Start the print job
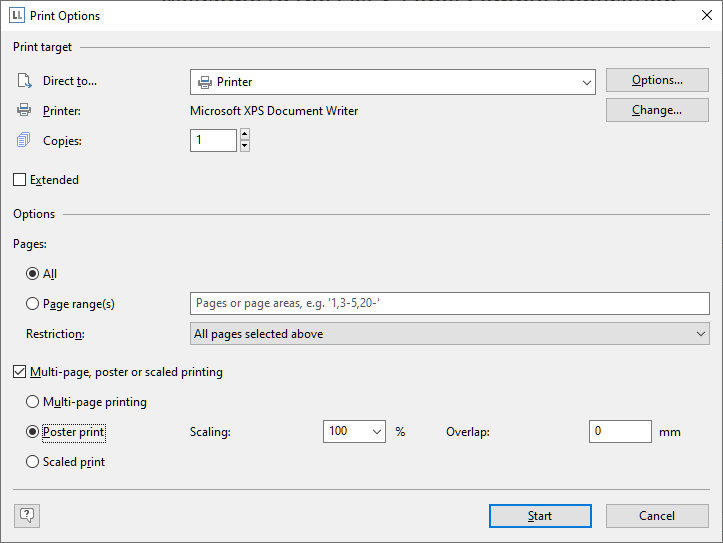Image resolution: width=723 pixels, height=543 pixels. click(x=540, y=516)
